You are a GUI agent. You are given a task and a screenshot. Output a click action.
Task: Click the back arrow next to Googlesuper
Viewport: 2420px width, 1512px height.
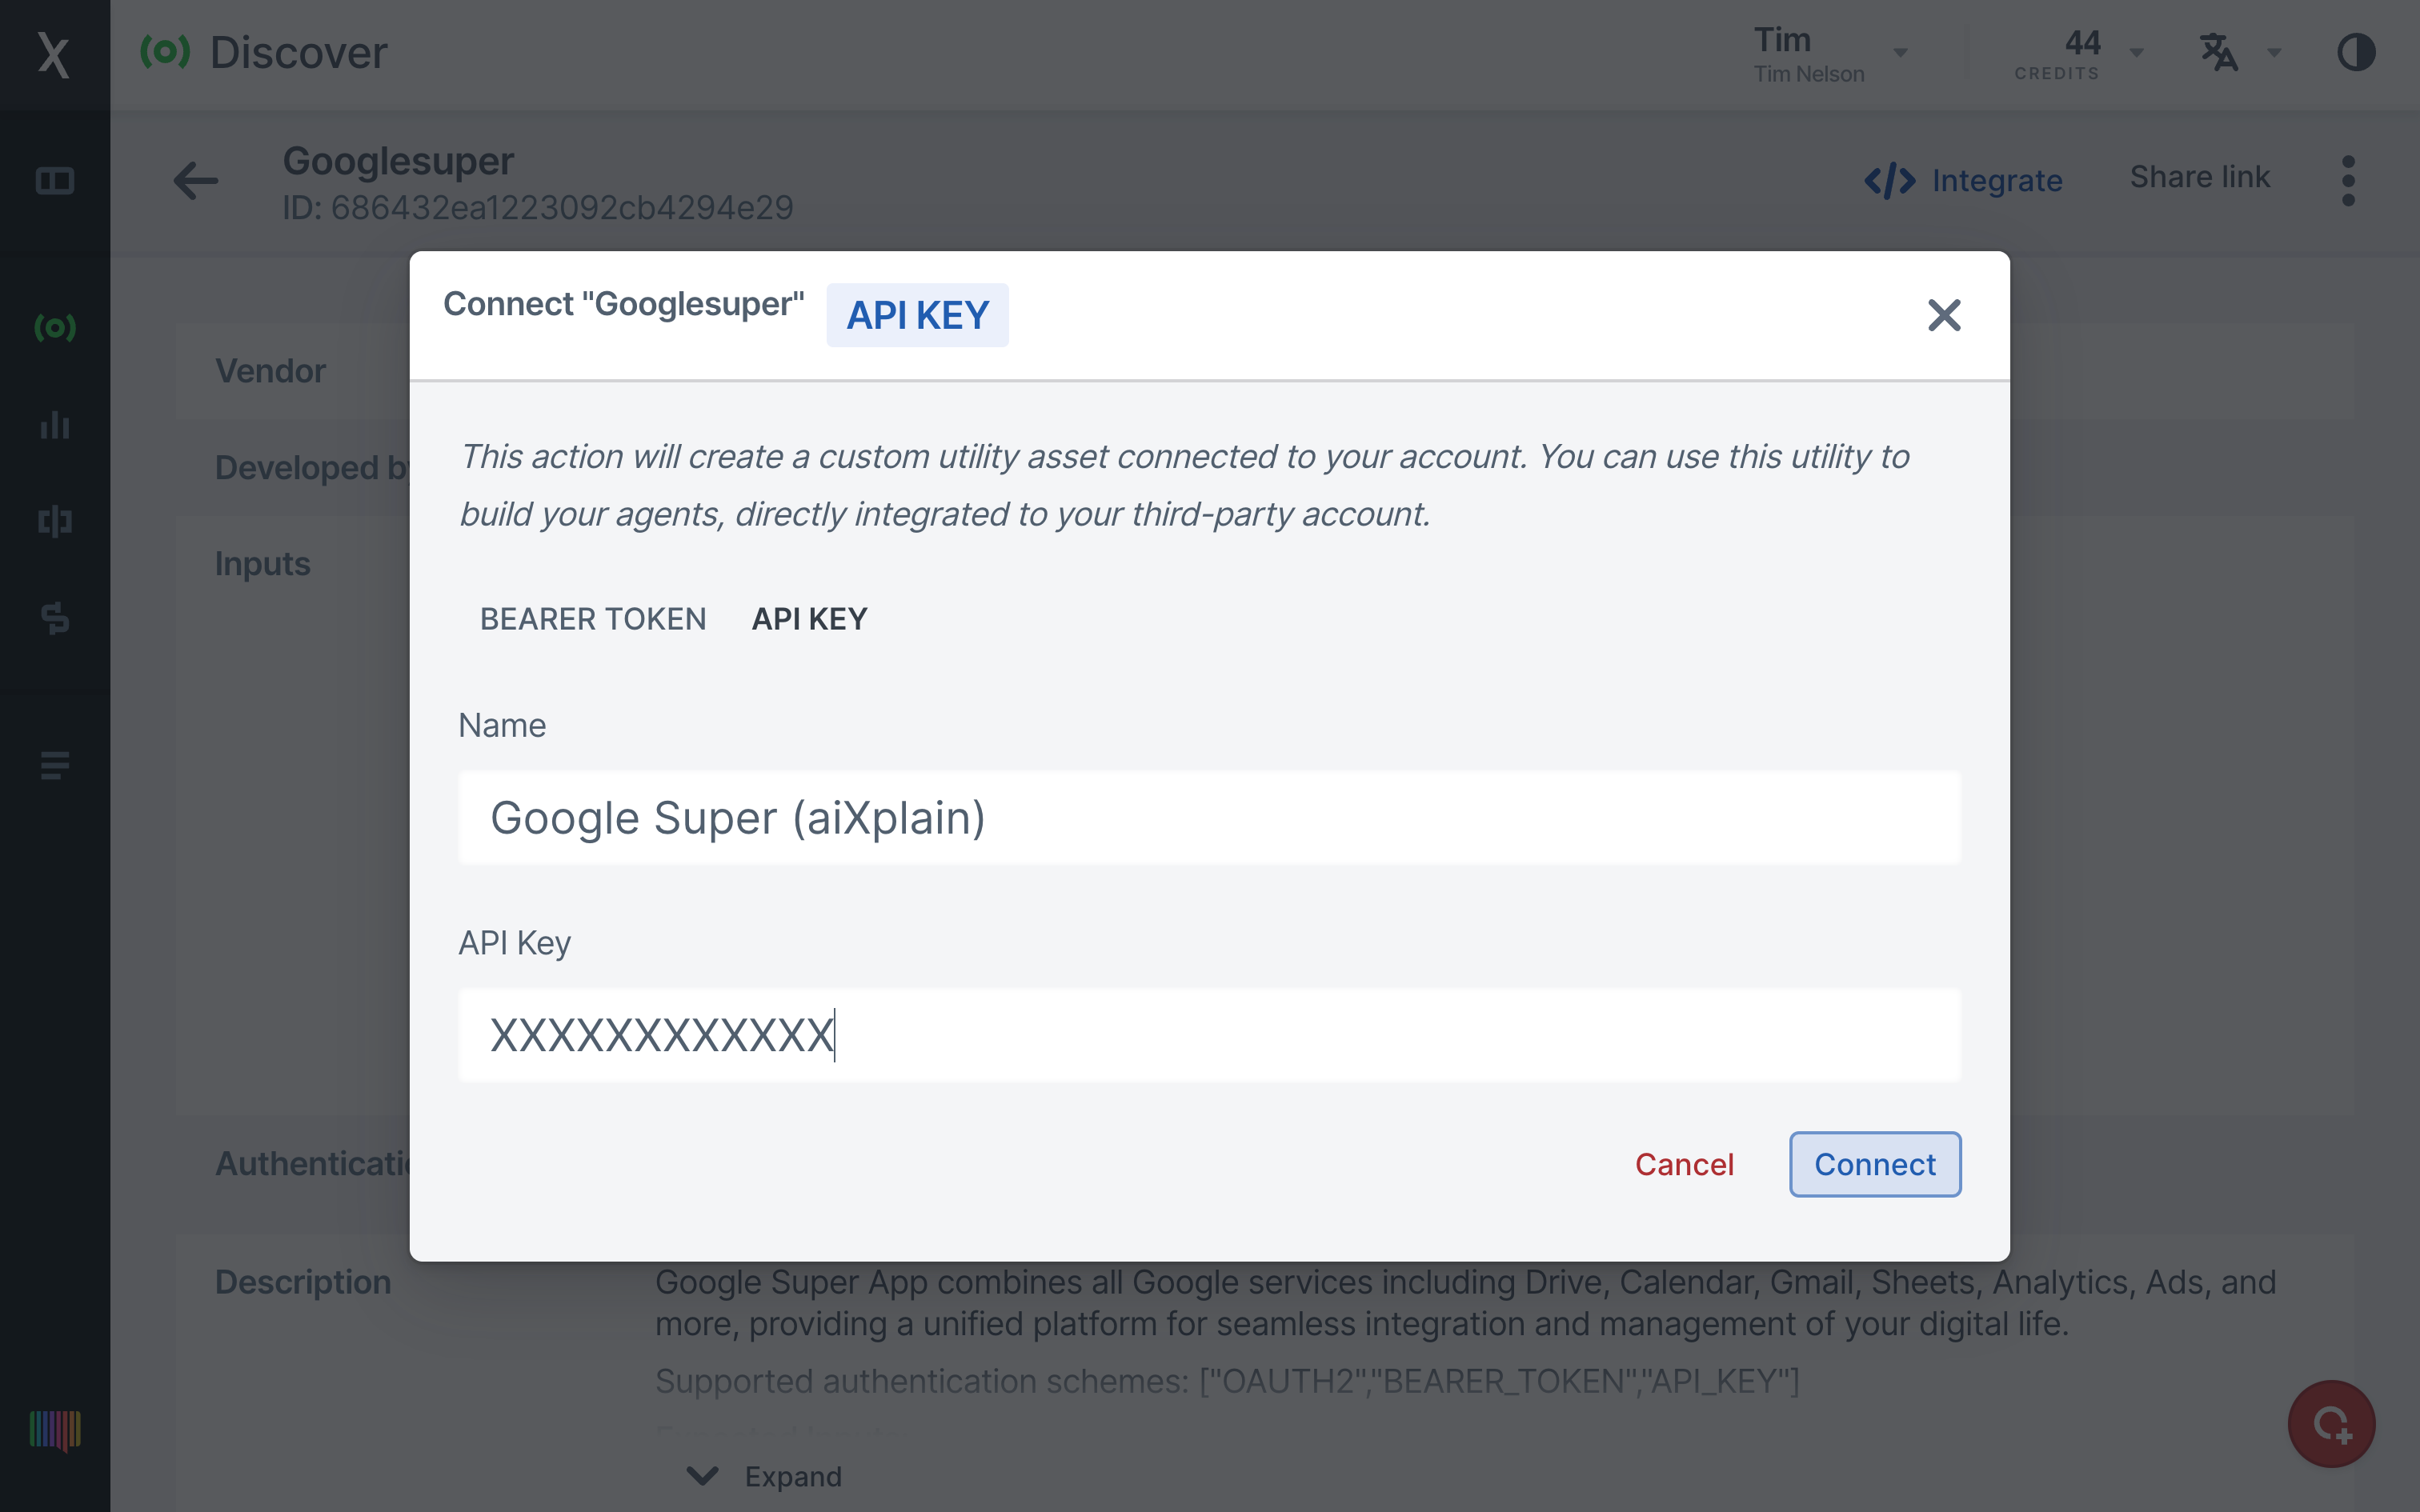[195, 181]
